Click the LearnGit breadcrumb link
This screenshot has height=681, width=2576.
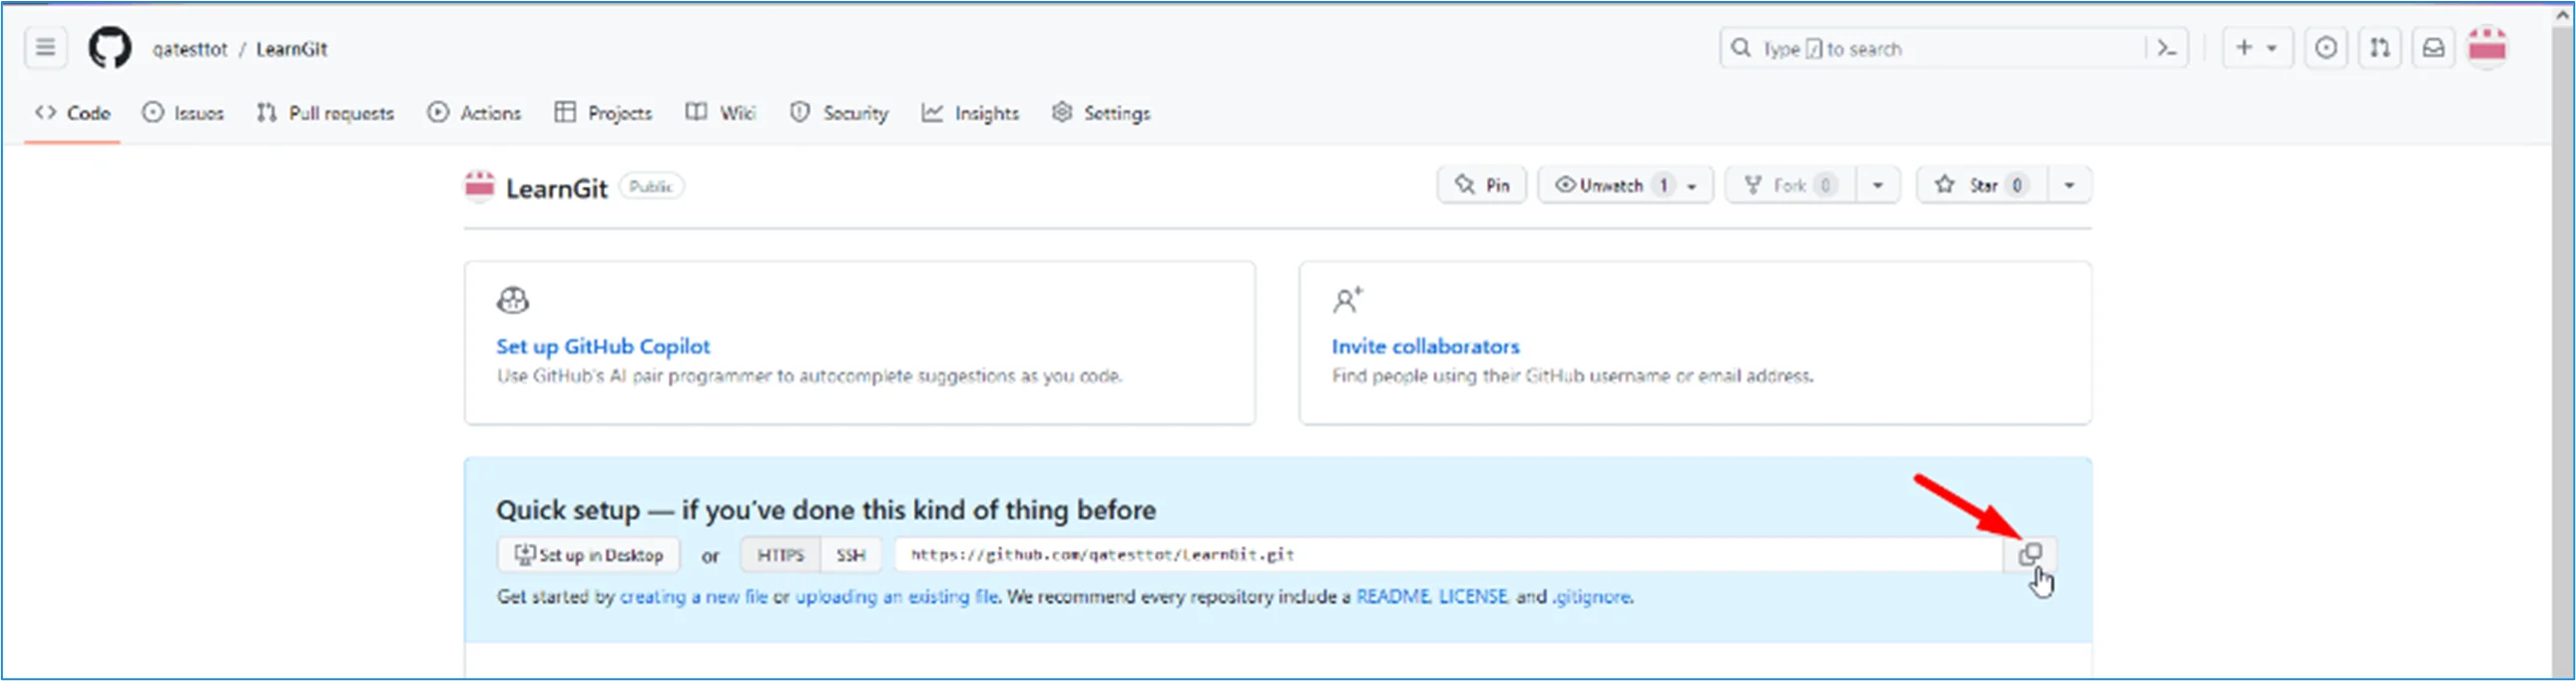291,49
